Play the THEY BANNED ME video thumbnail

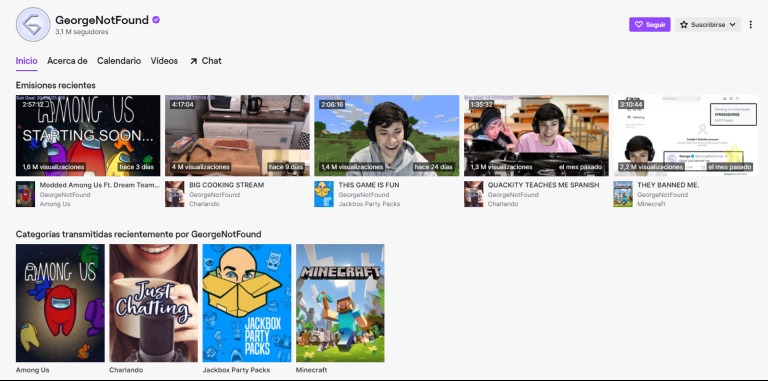click(x=685, y=136)
